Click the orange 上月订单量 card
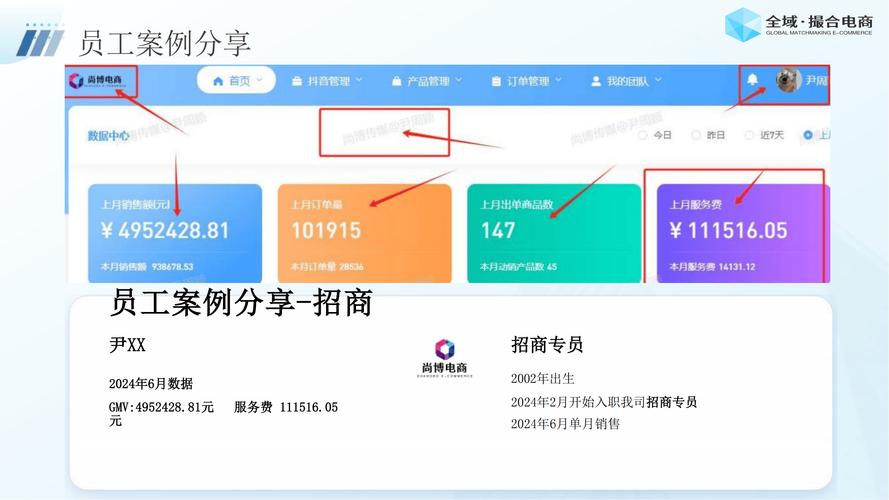 [365, 233]
